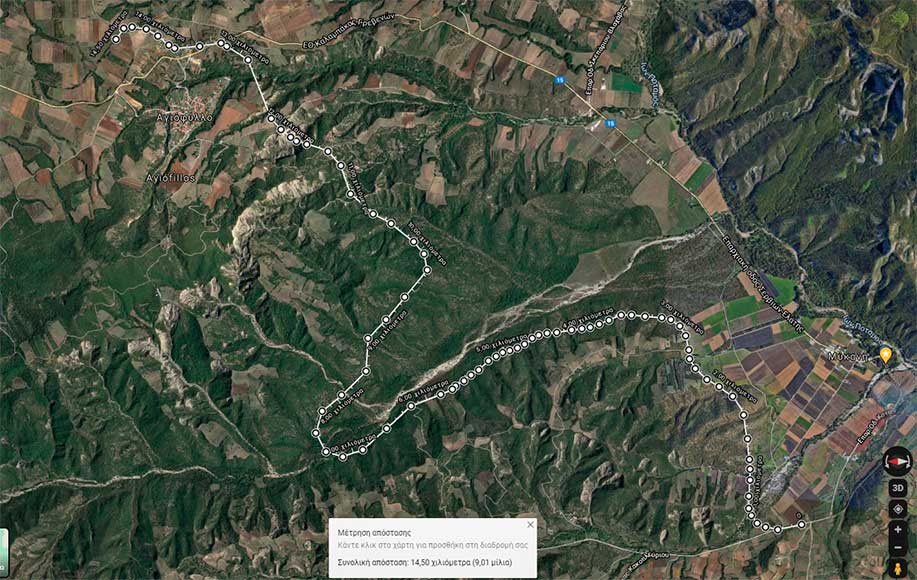Select the last route point by 14,00 χιλιόμετρα

coord(116,39)
